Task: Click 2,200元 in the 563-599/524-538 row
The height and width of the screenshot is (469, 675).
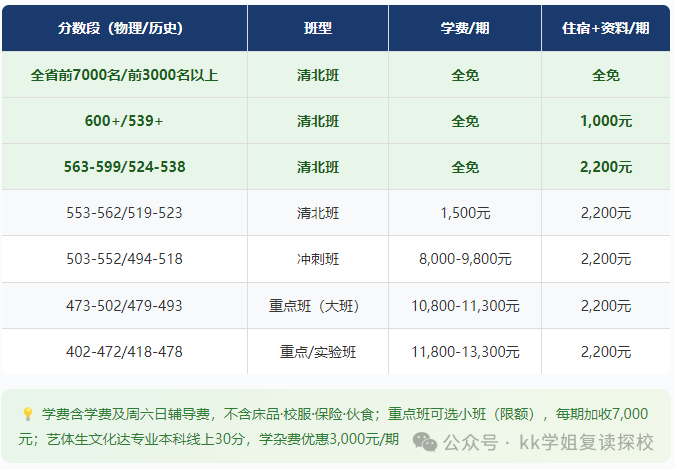Action: 606,167
